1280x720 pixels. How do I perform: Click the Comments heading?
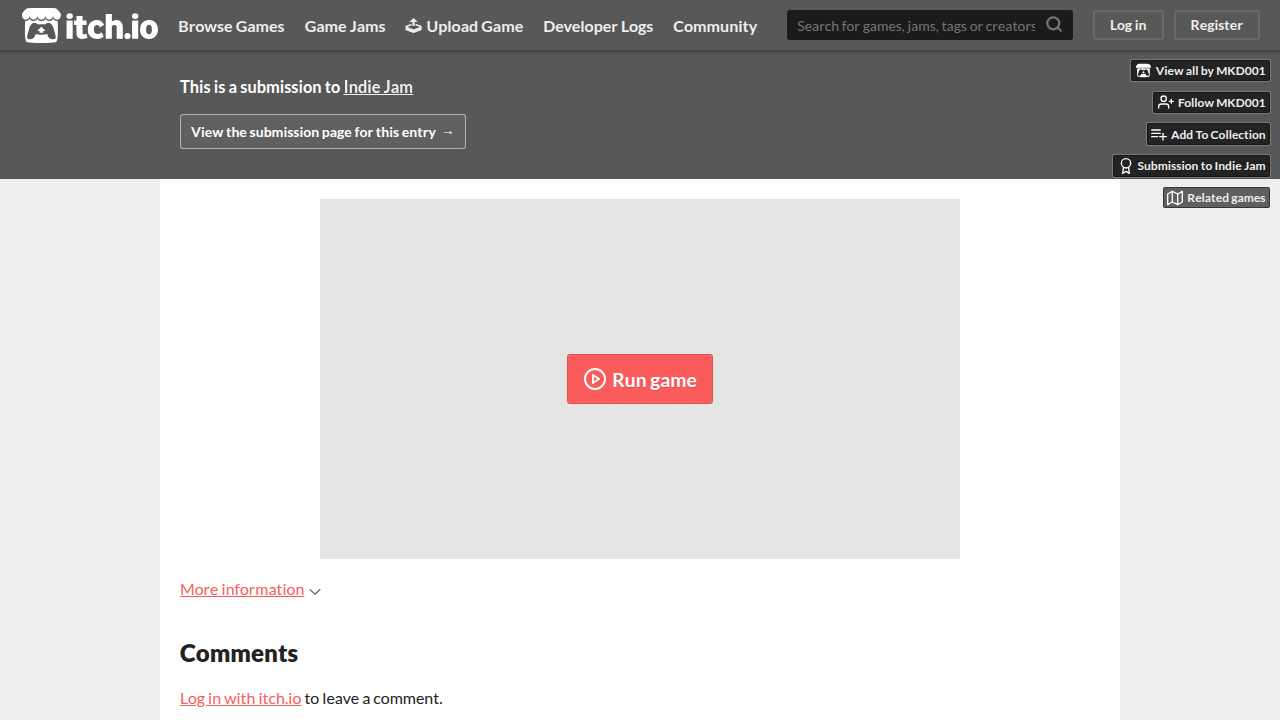239,653
